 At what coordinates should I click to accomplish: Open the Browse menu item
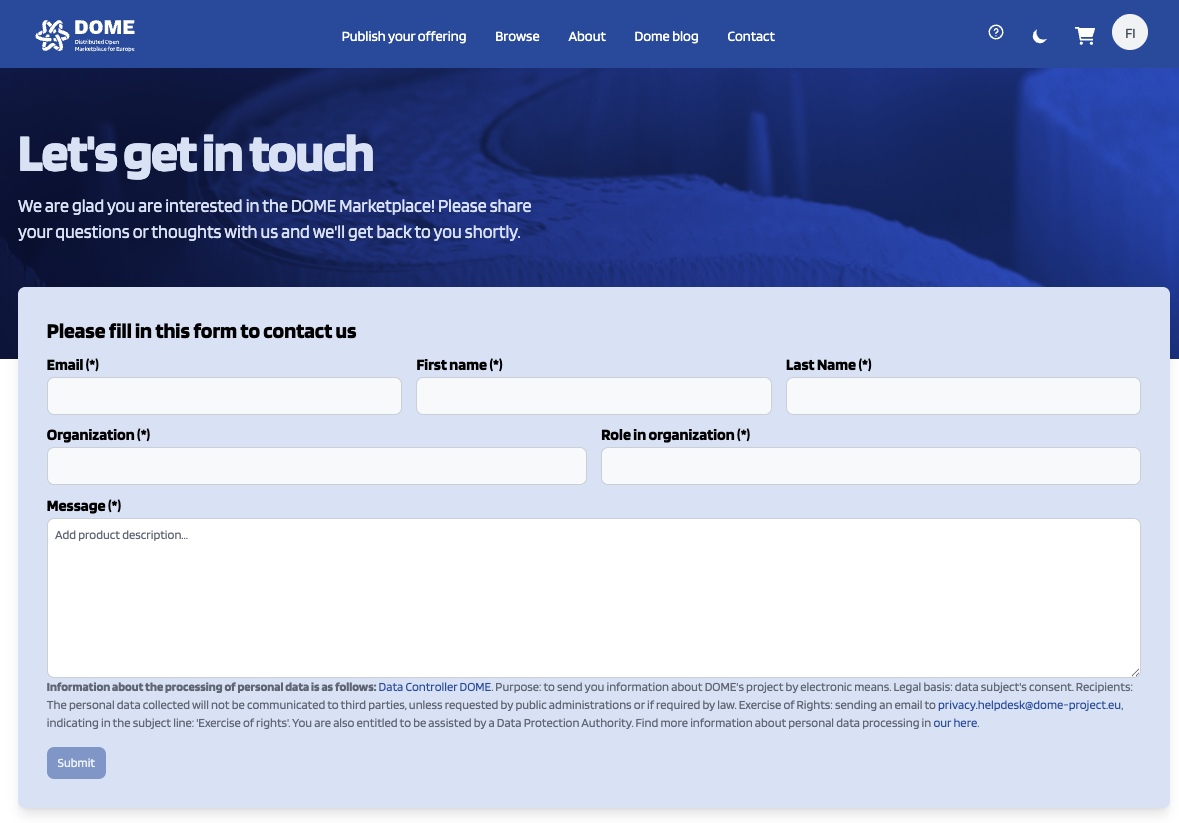(x=517, y=36)
